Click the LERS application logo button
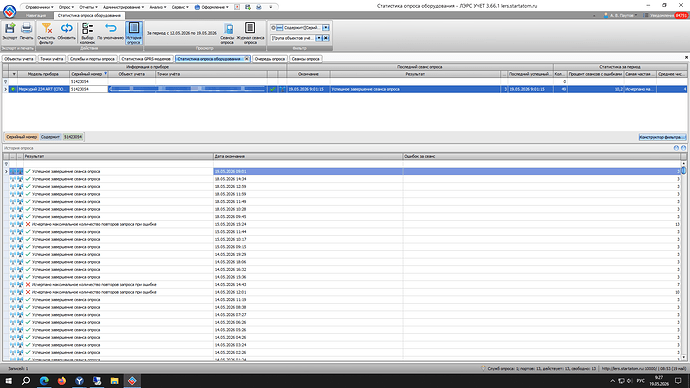Viewport: 690px width, 388px height. tap(9, 11)
